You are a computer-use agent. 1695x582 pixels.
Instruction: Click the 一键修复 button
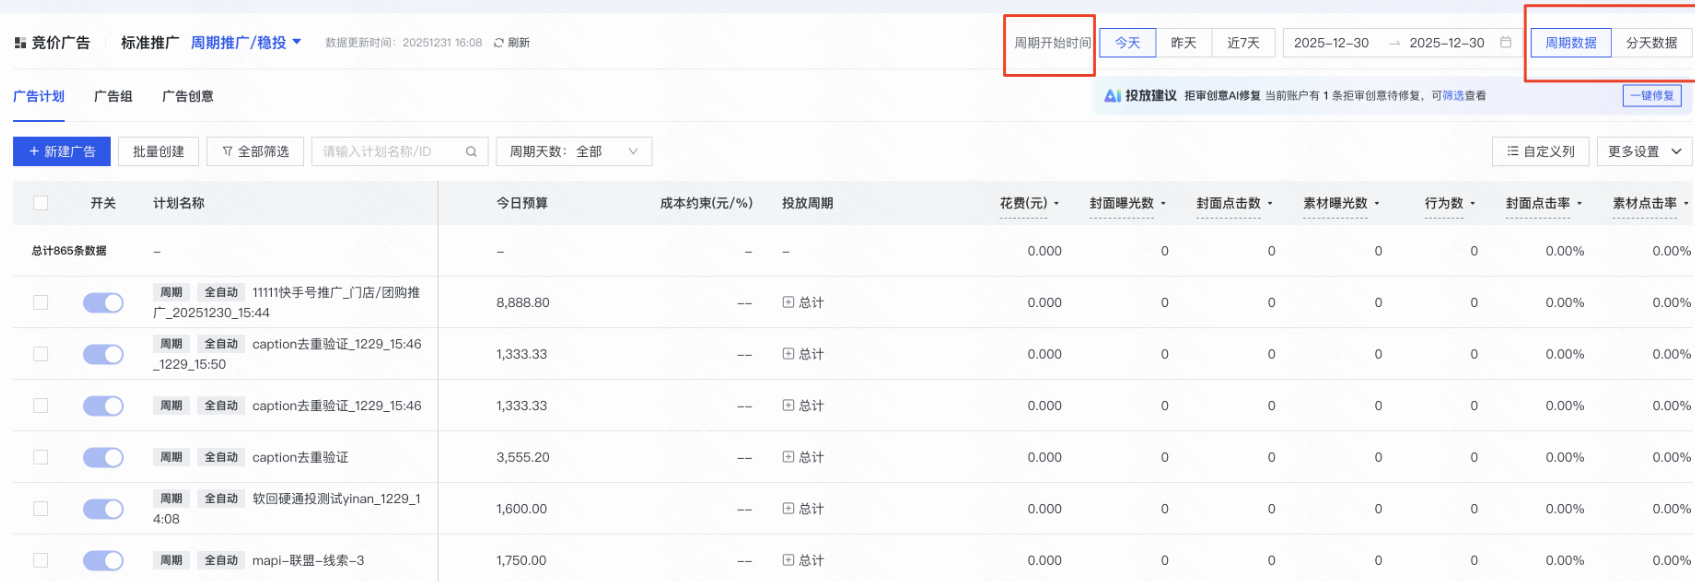(x=1651, y=96)
